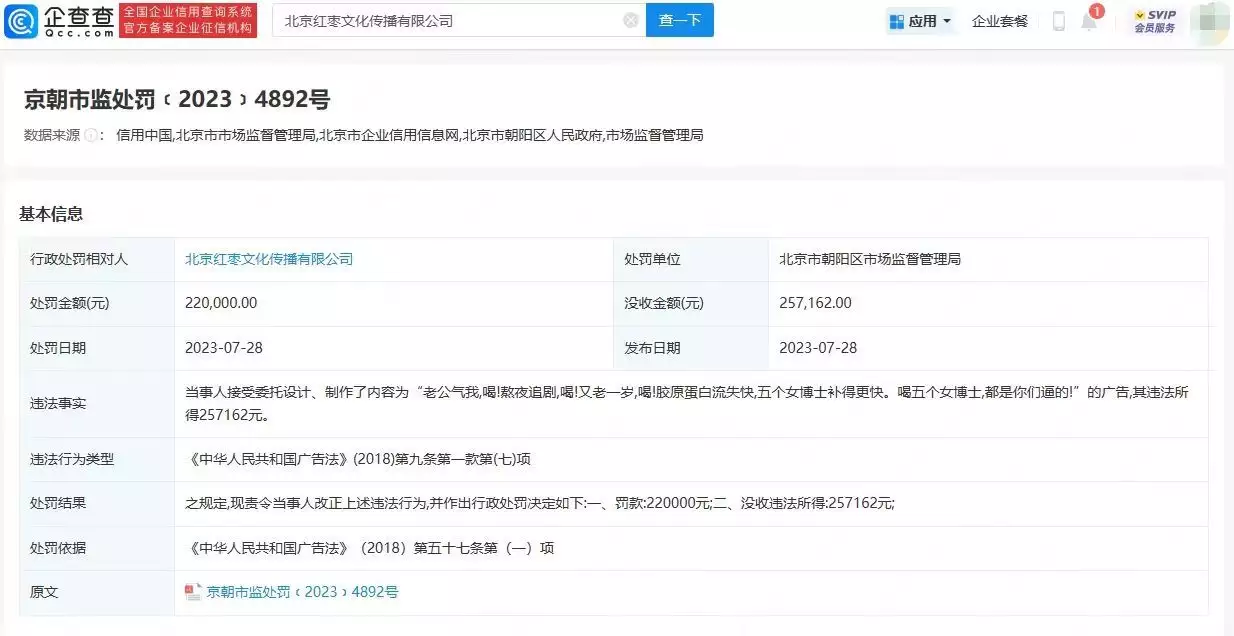Screen dimensions: 1234x636
Task: Click the Qcc 企查查 logo
Action: [x=59, y=20]
